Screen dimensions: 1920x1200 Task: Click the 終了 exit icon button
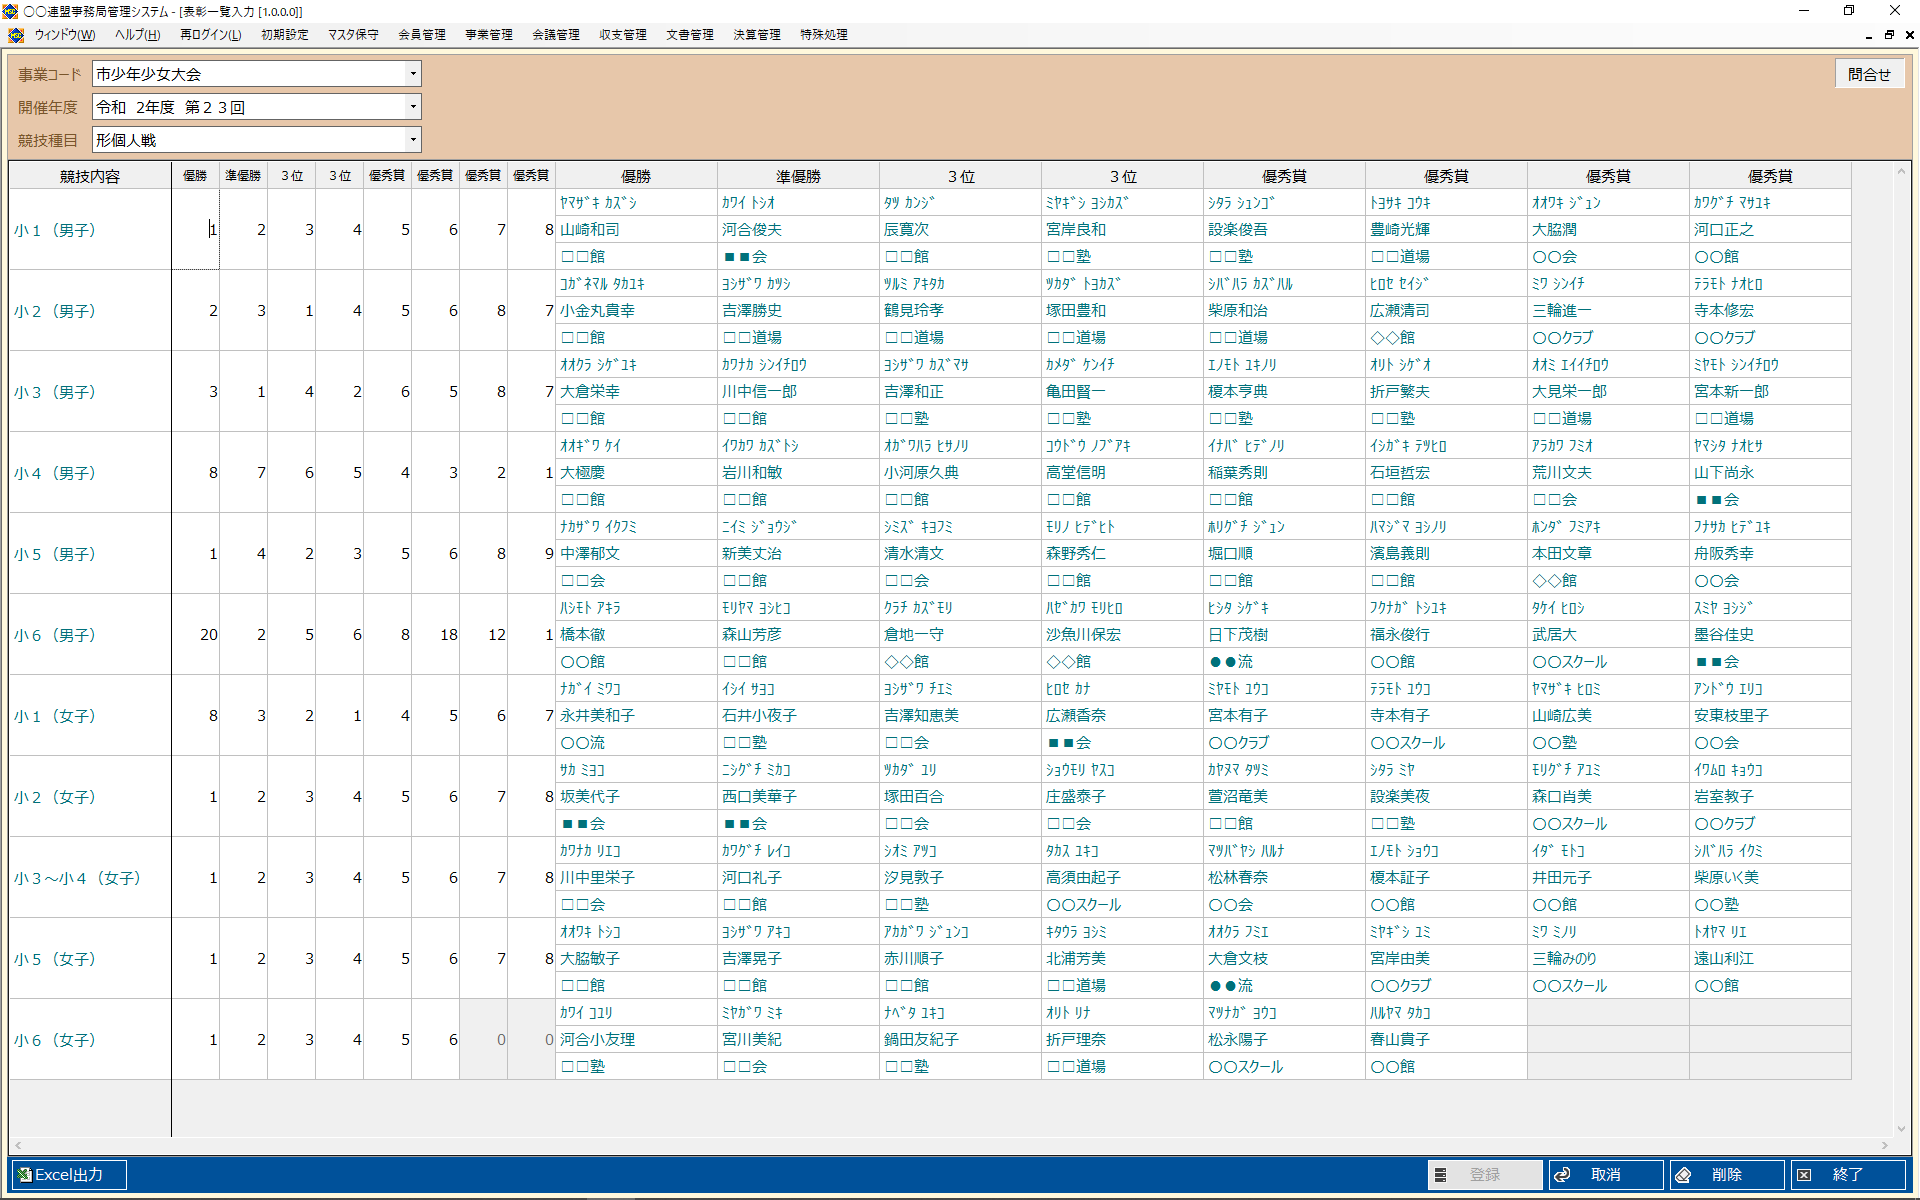pyautogui.click(x=1804, y=1175)
